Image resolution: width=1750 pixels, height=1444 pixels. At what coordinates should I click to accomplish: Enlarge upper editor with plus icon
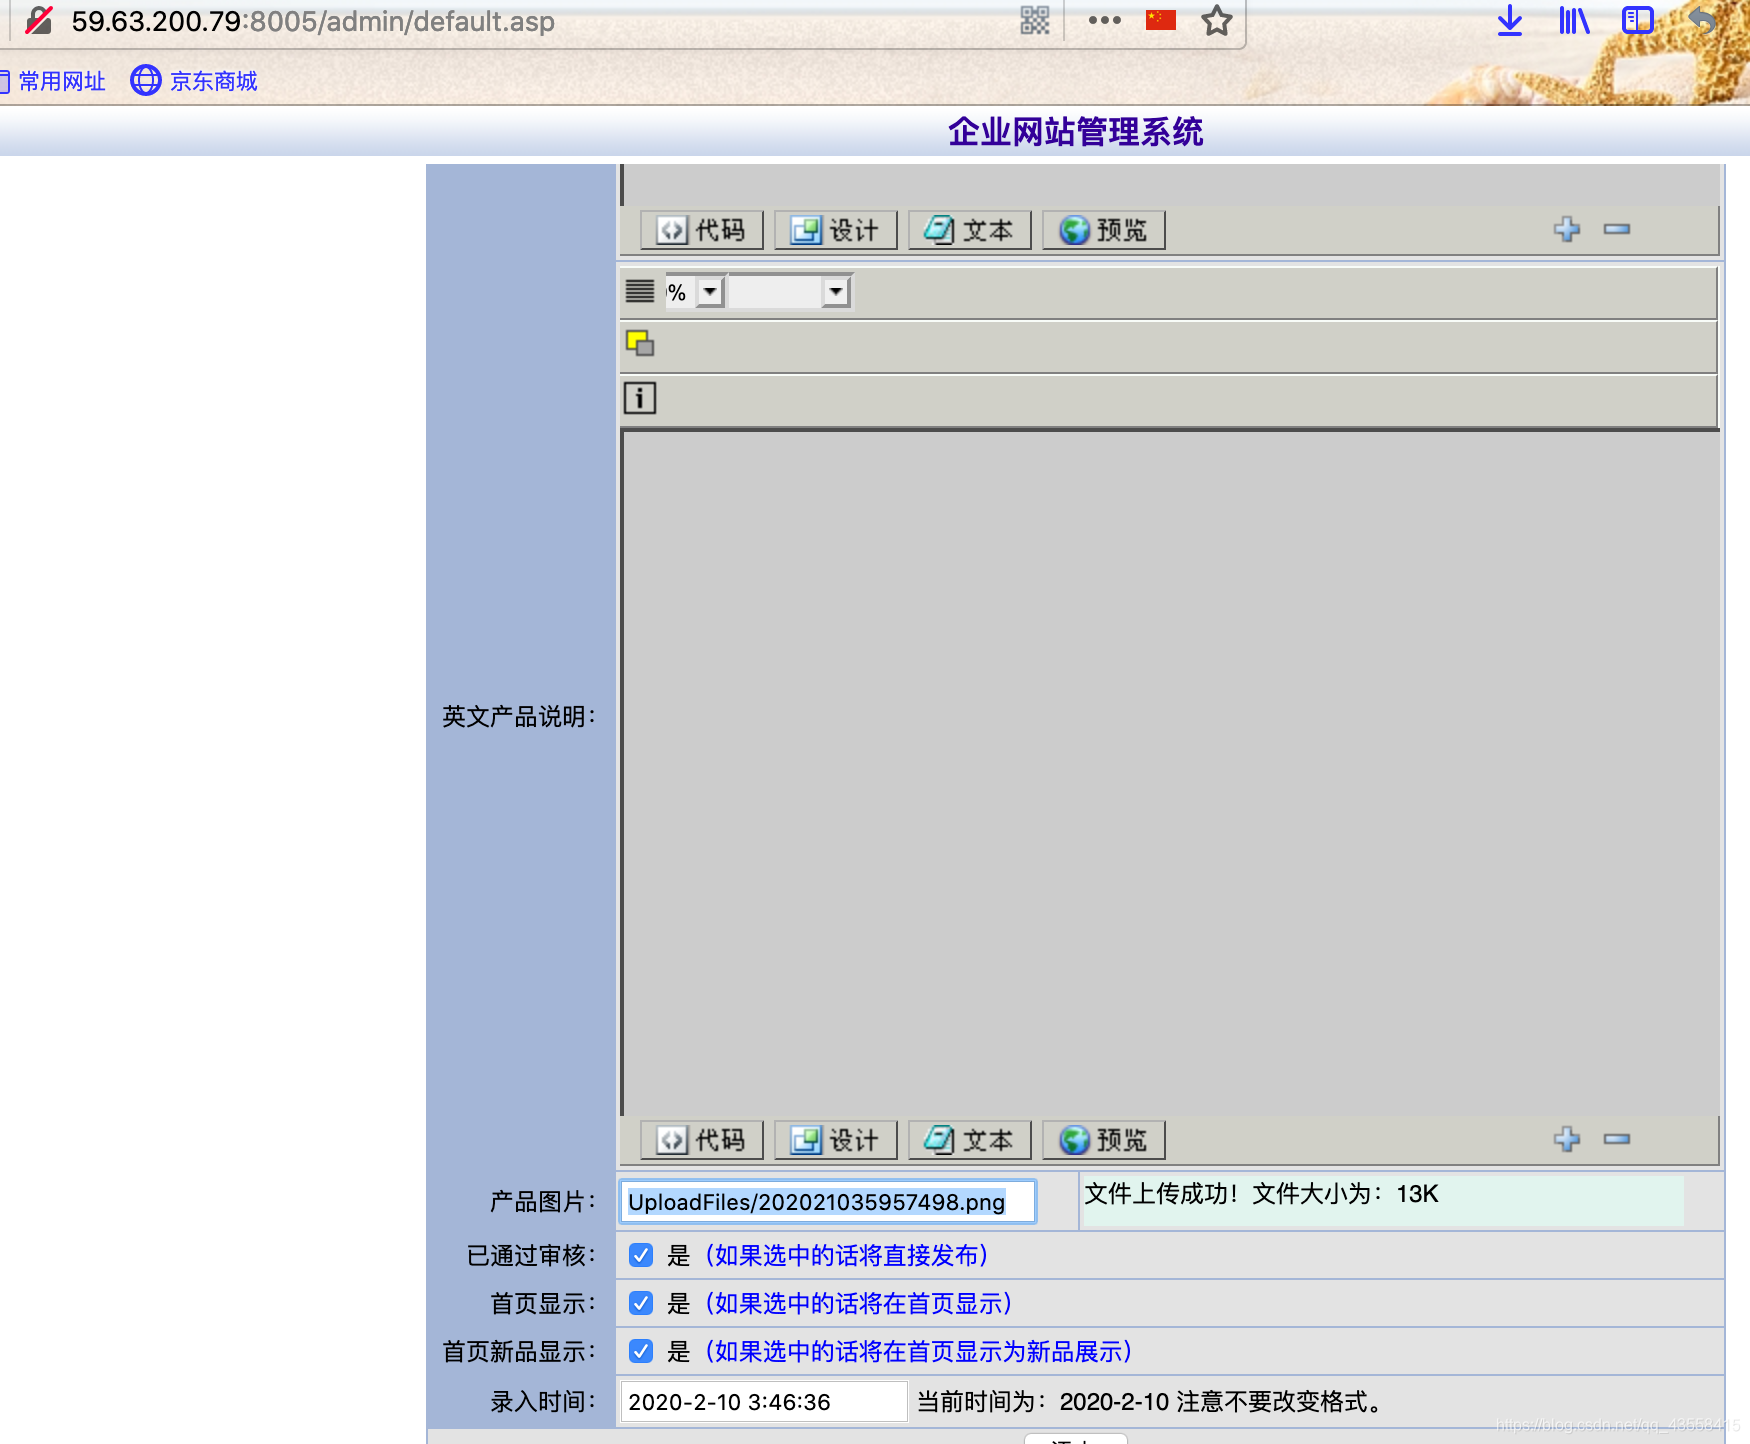click(x=1567, y=229)
